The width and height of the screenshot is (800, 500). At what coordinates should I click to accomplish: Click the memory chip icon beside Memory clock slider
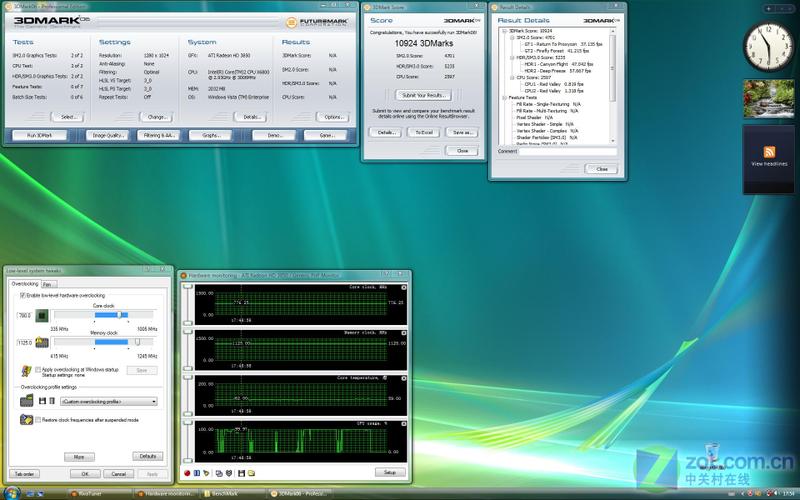(42, 342)
